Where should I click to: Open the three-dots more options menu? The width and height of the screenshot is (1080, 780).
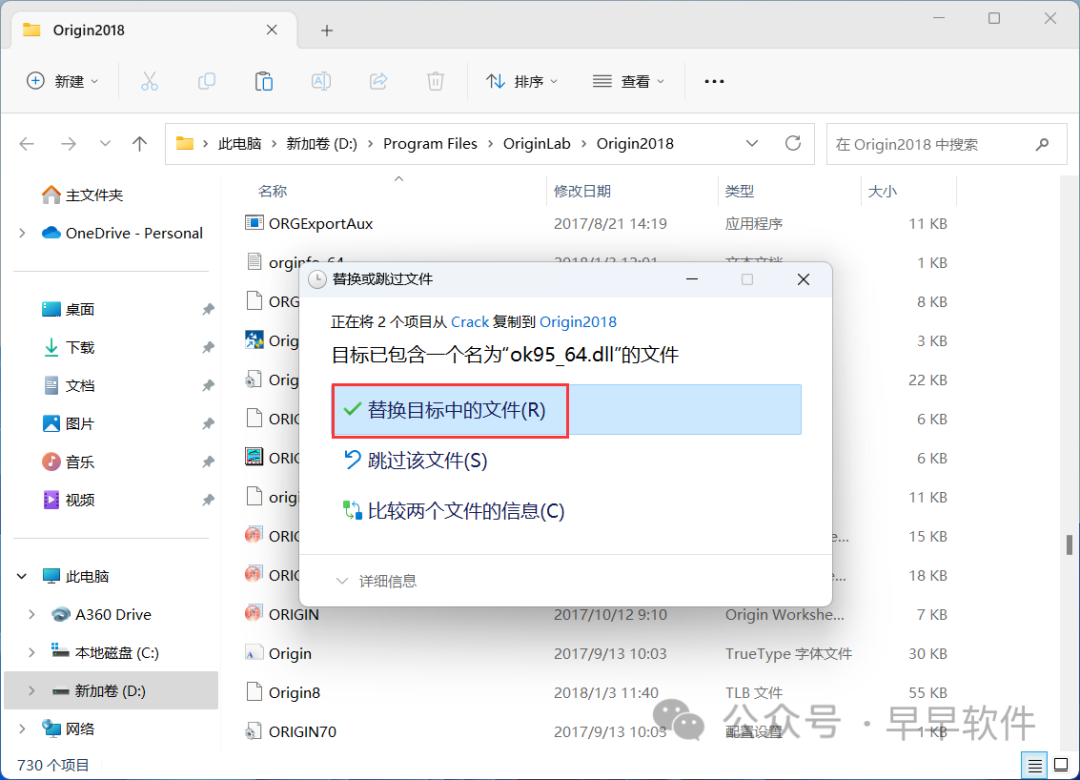click(714, 81)
